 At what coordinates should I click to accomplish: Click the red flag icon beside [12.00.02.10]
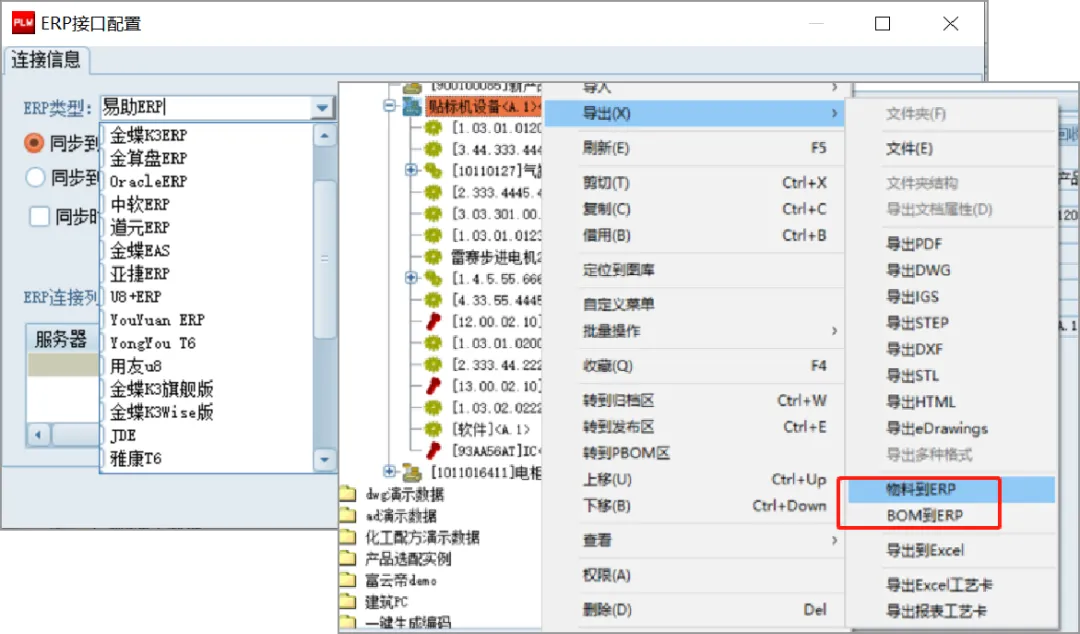point(431,321)
